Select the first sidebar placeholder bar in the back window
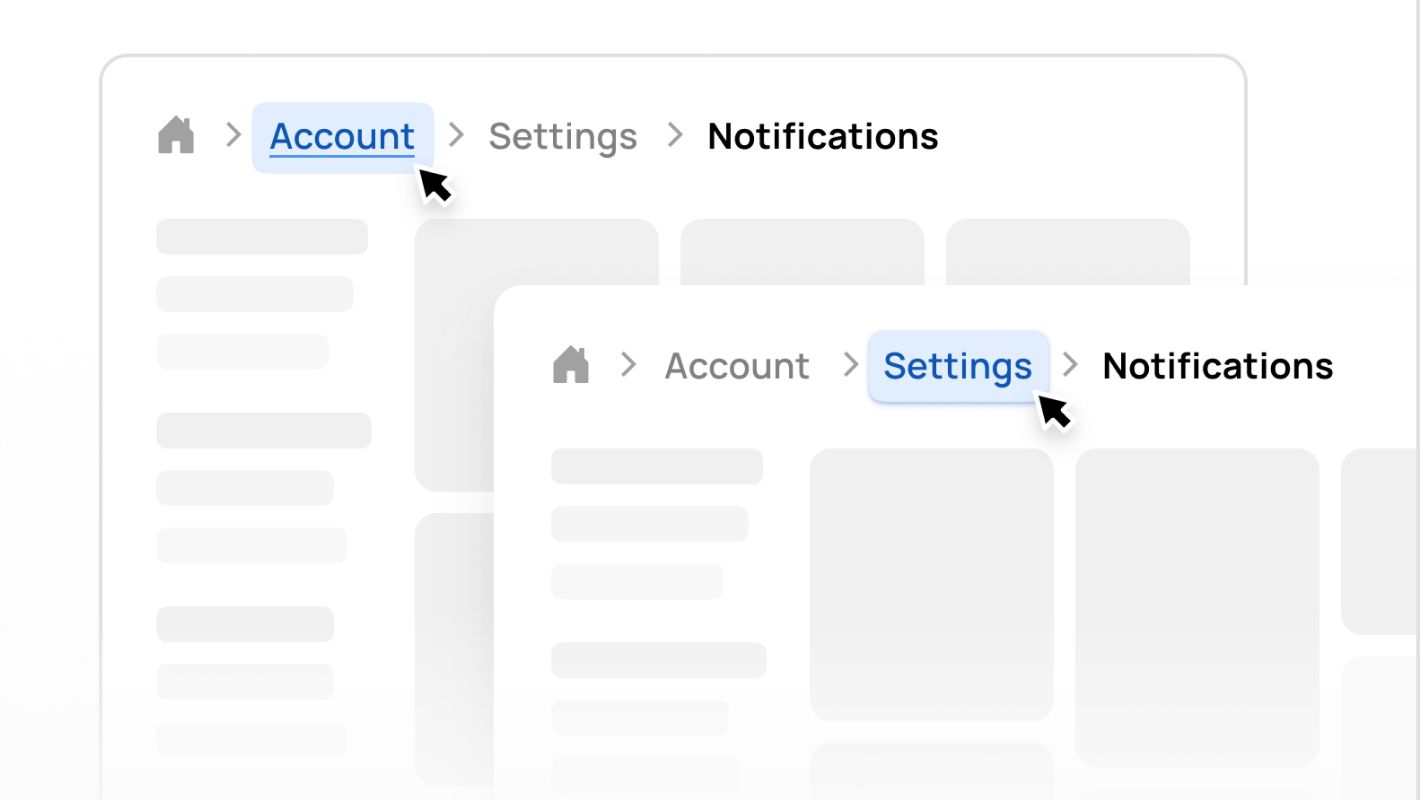This screenshot has width=1420, height=800. (x=262, y=237)
